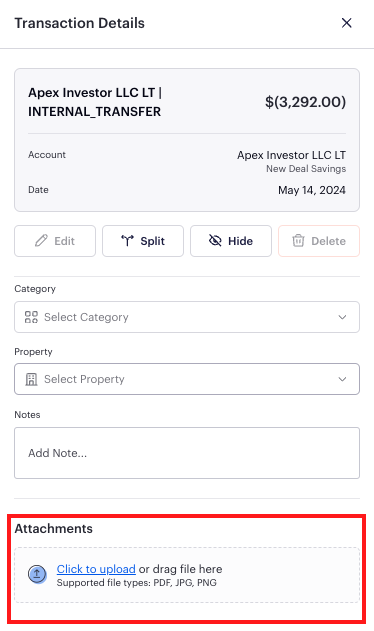Click the circular upload arrow icon
The height and width of the screenshot is (631, 374).
(37, 574)
